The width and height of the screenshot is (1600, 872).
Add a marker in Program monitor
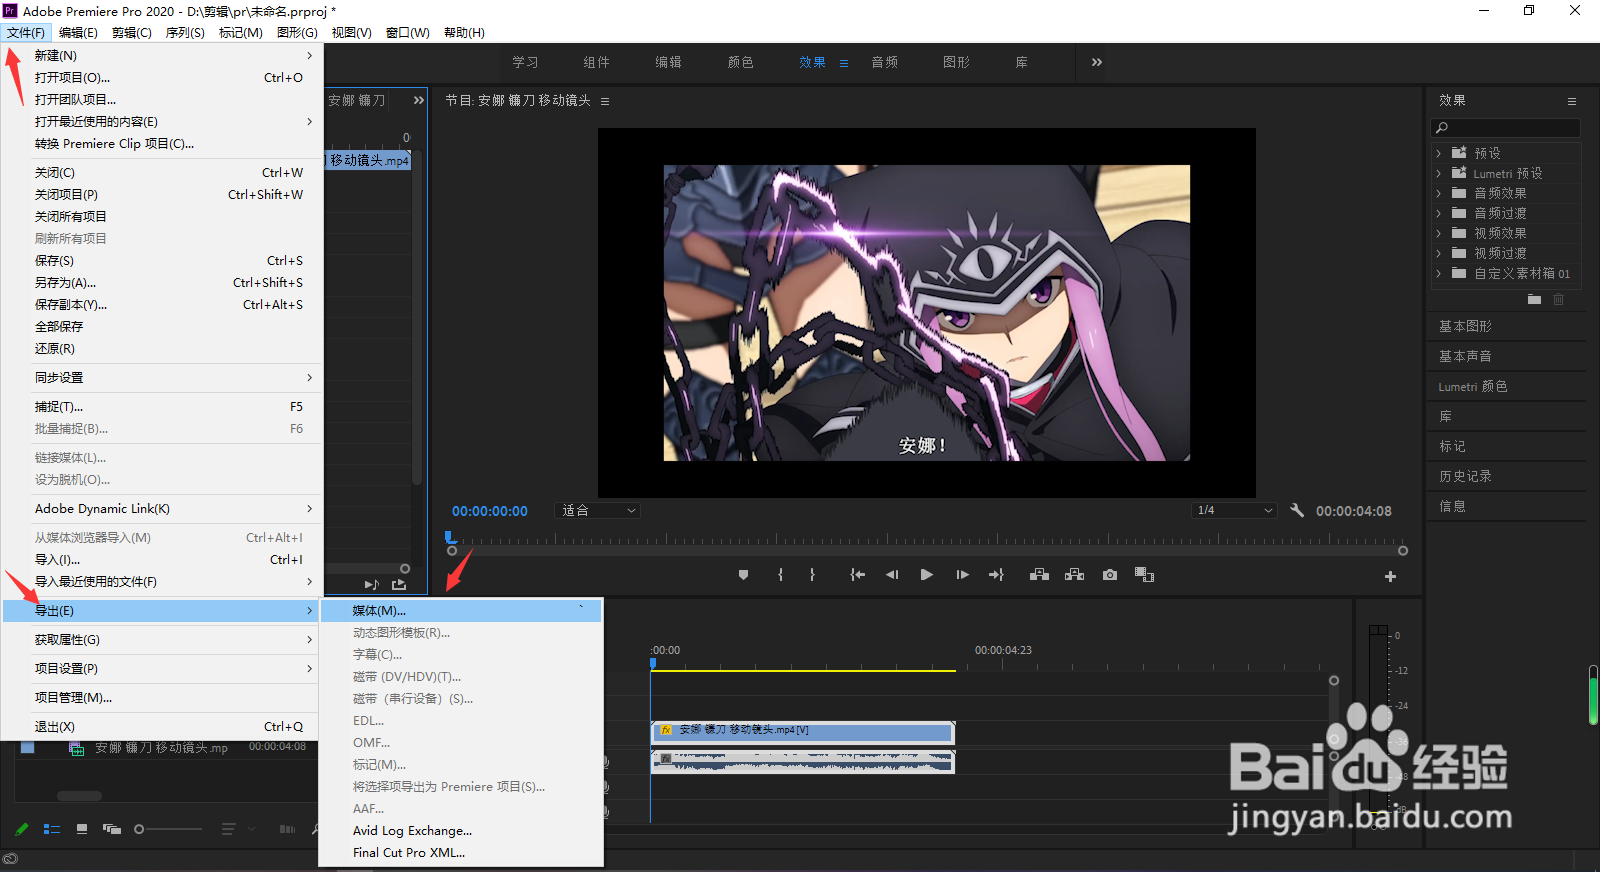(743, 575)
